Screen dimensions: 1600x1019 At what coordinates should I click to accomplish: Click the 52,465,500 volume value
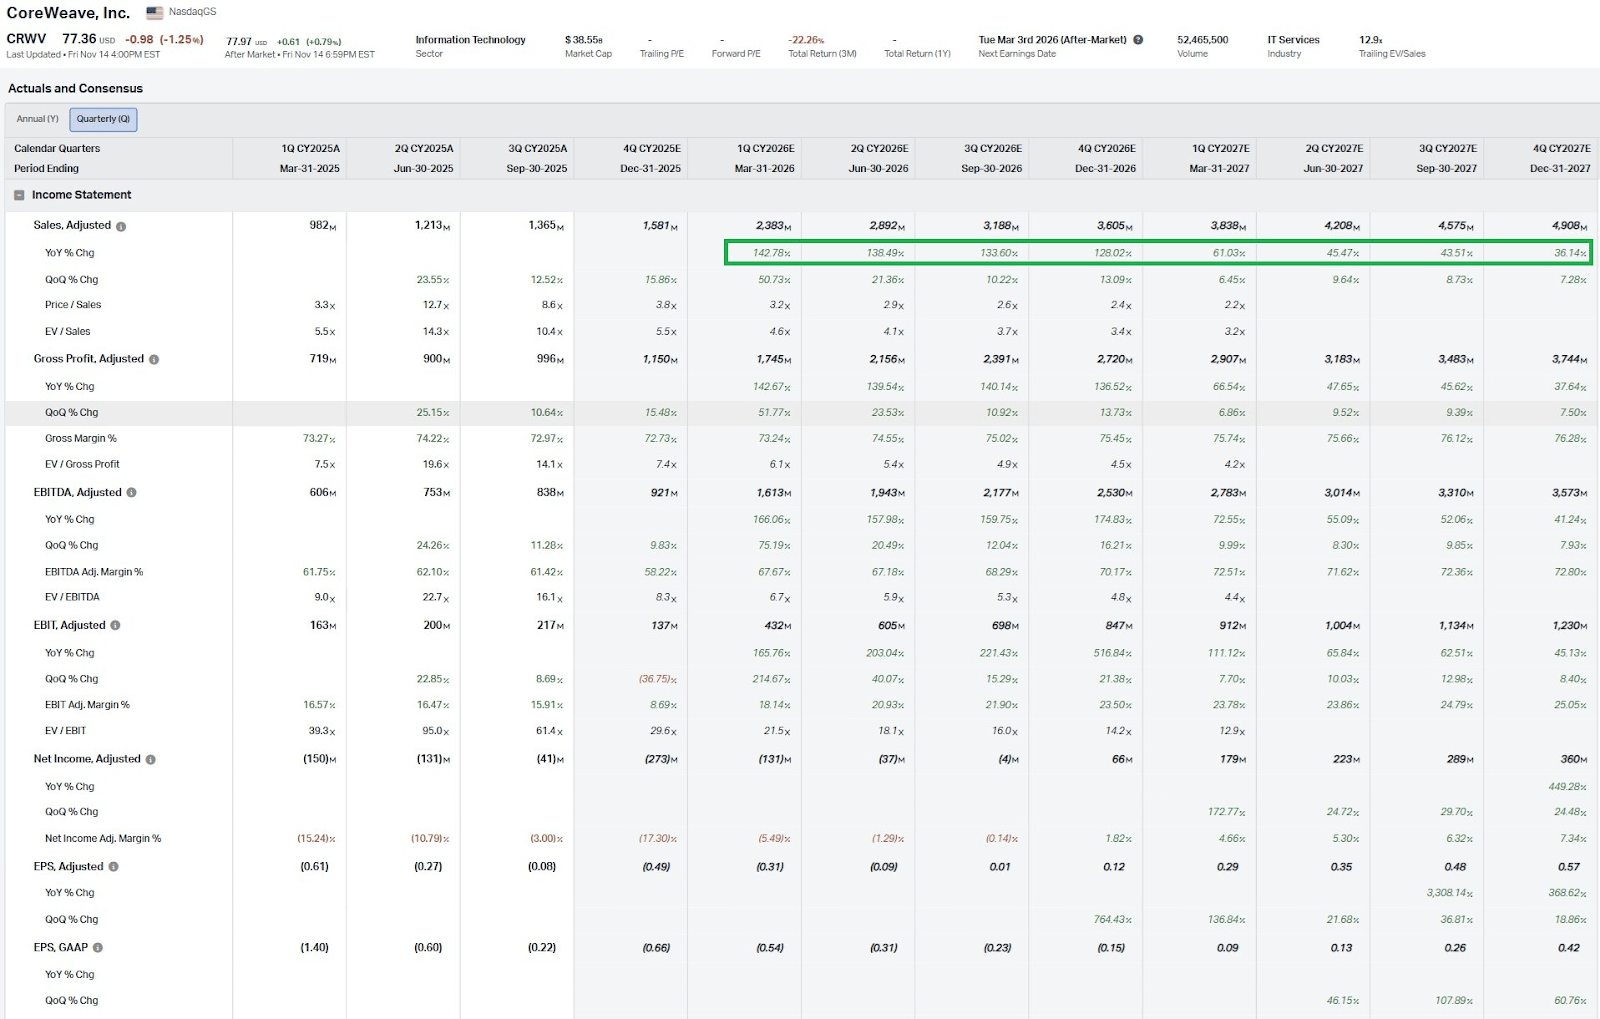point(1202,40)
